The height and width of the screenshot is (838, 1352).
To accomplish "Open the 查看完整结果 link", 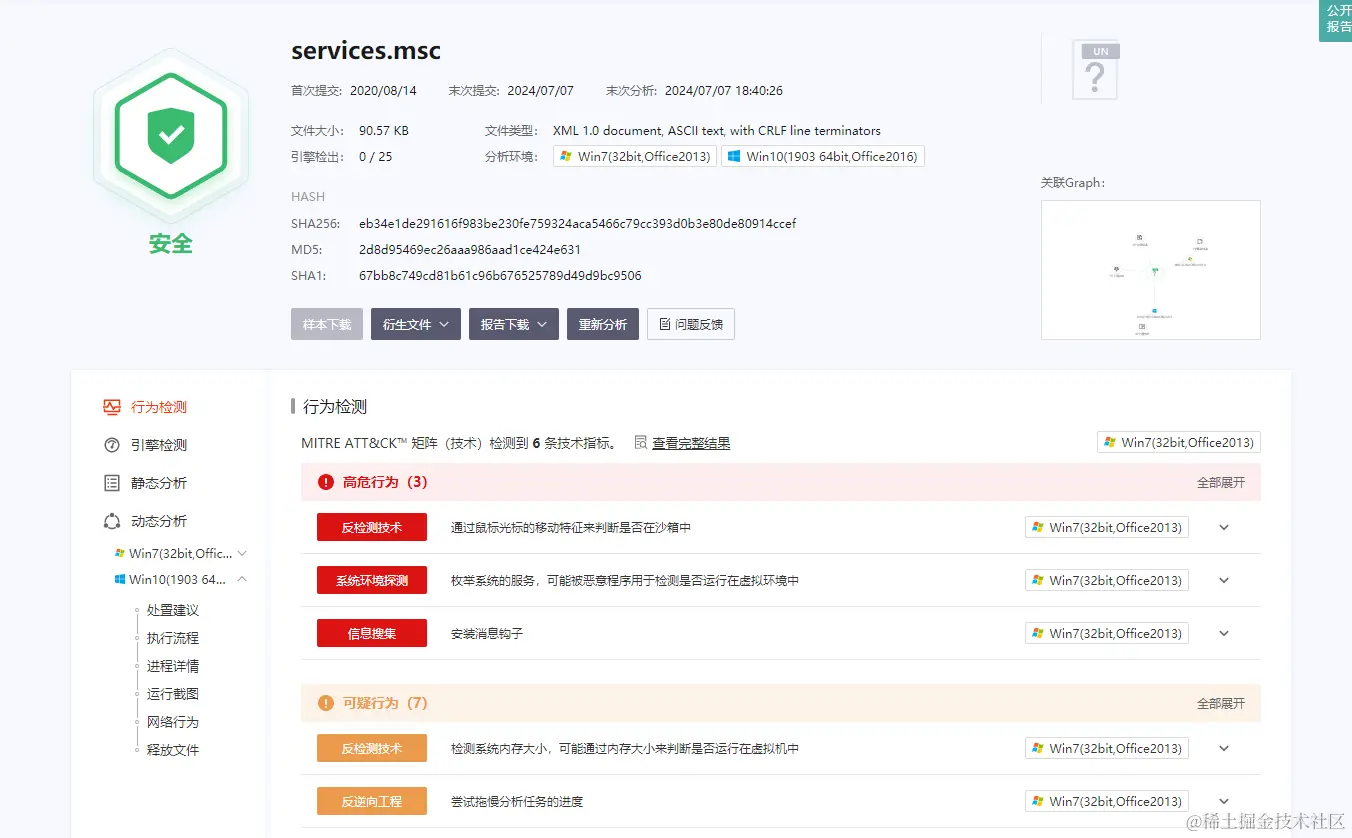I will tap(691, 443).
